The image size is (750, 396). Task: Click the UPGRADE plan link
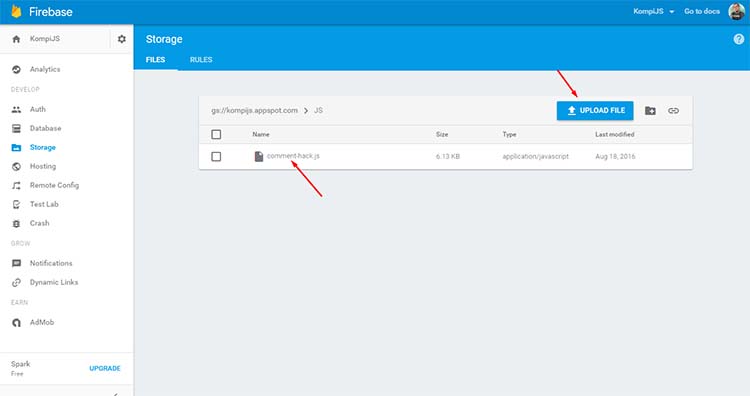[x=105, y=368]
